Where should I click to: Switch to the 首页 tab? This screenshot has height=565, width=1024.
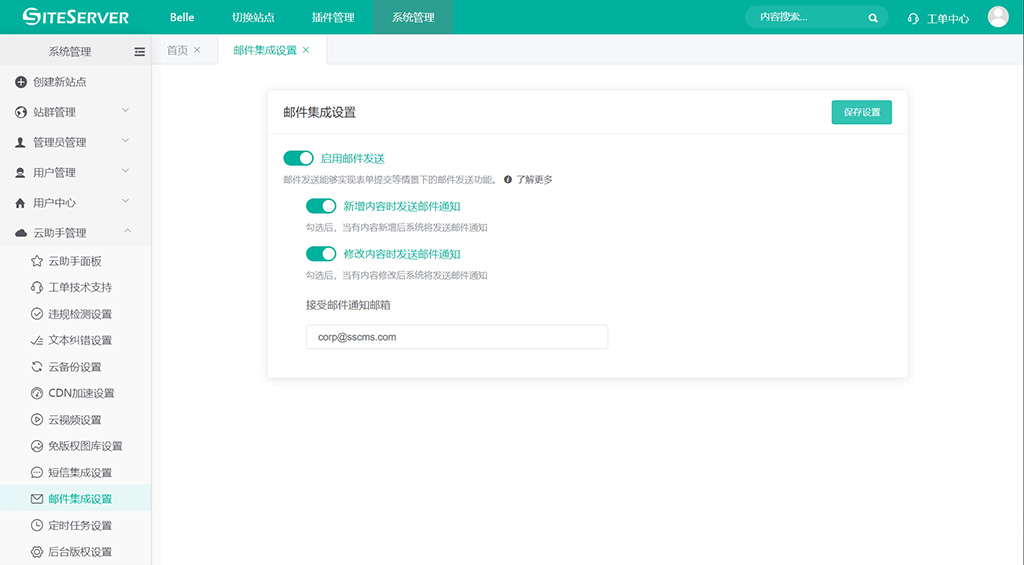(x=177, y=50)
